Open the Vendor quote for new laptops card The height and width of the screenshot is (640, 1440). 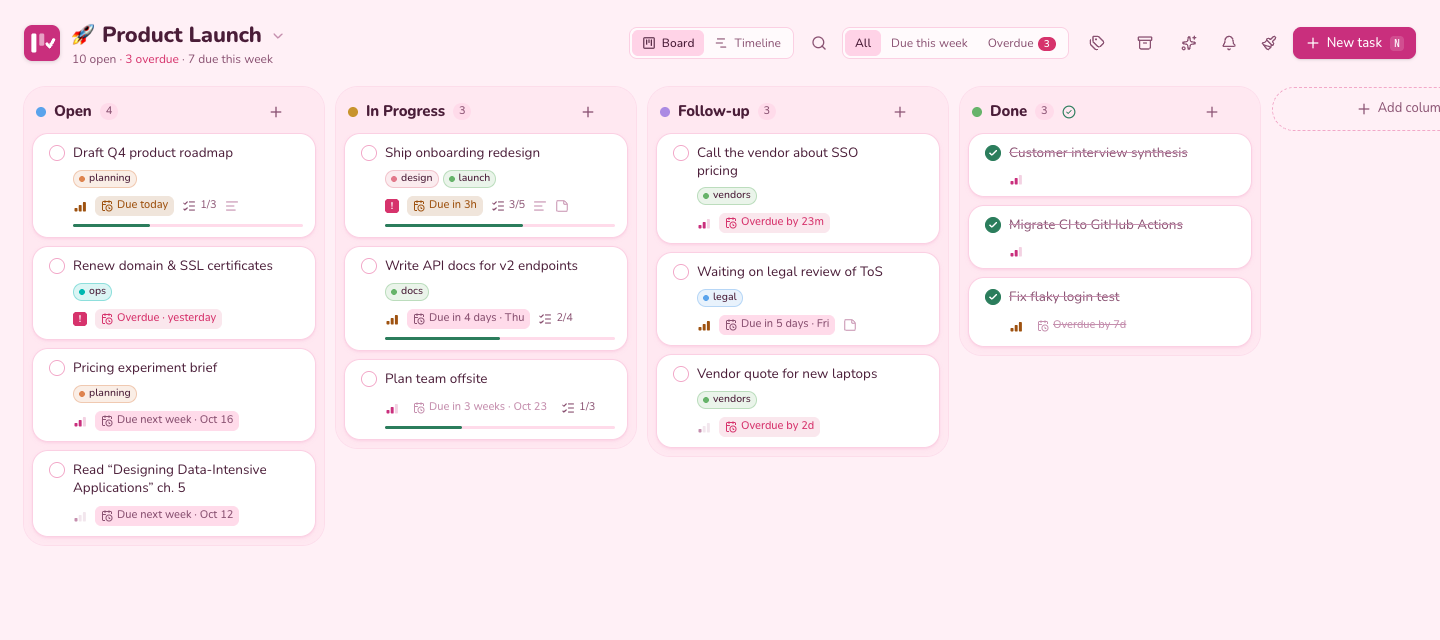coord(798,401)
